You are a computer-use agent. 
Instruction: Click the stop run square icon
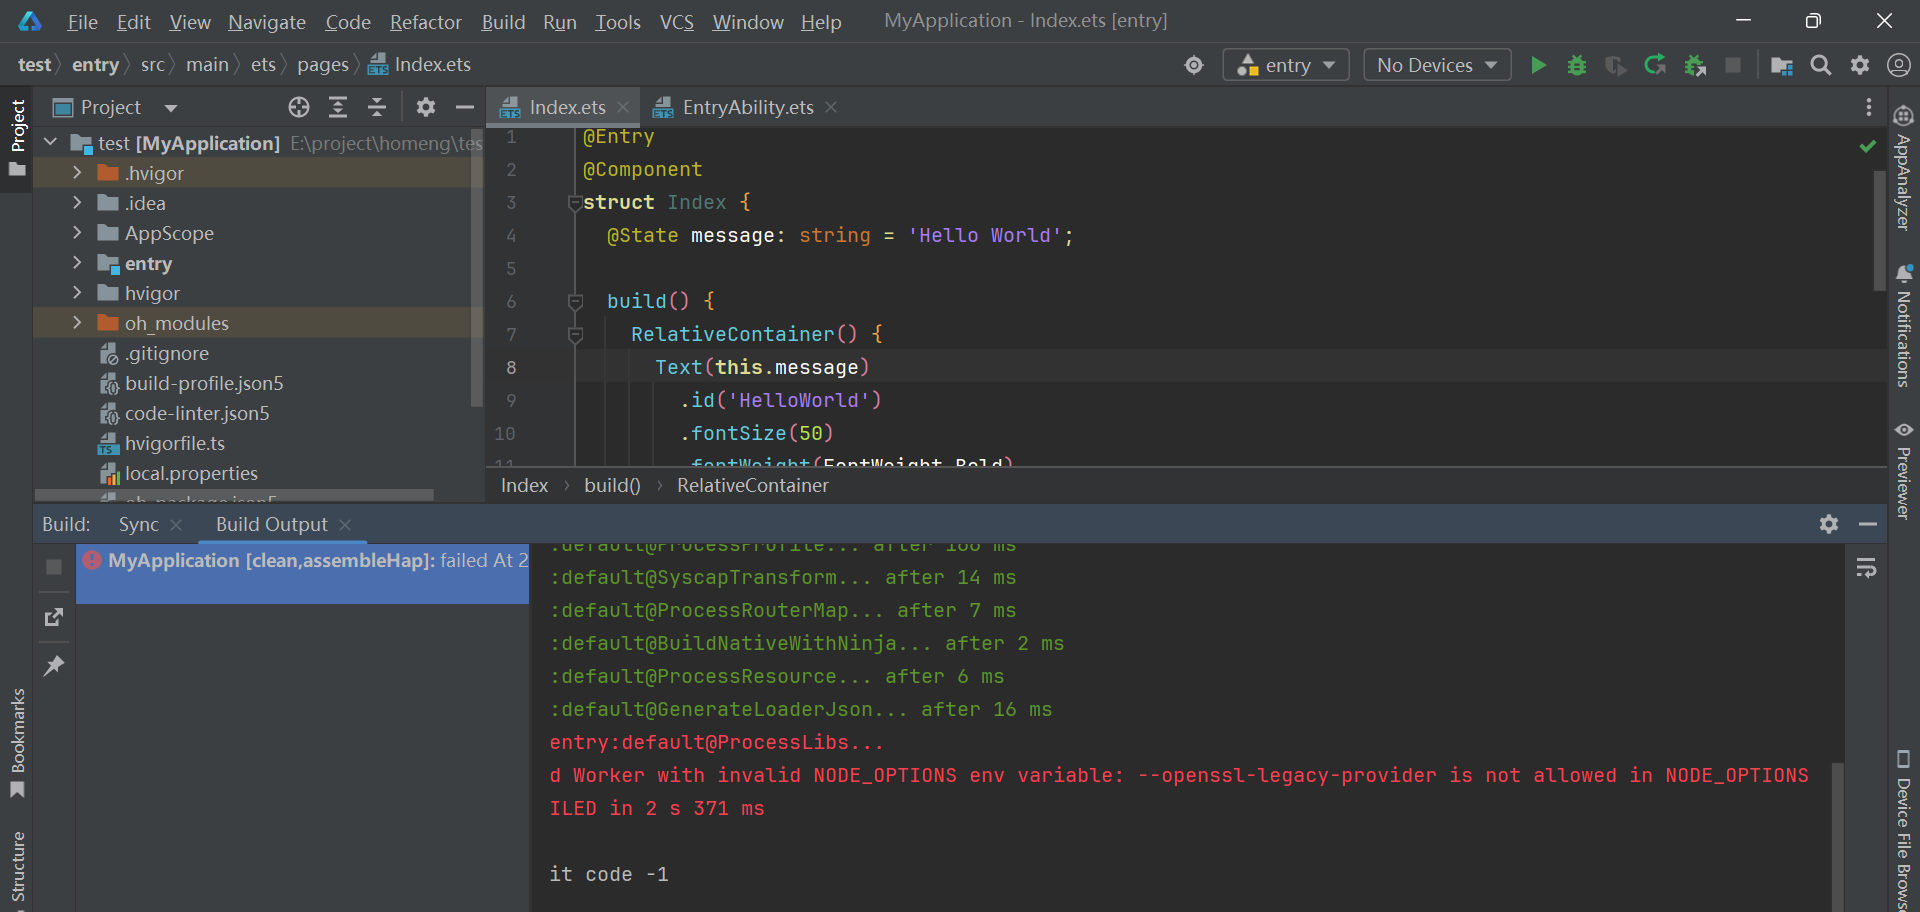[1733, 65]
